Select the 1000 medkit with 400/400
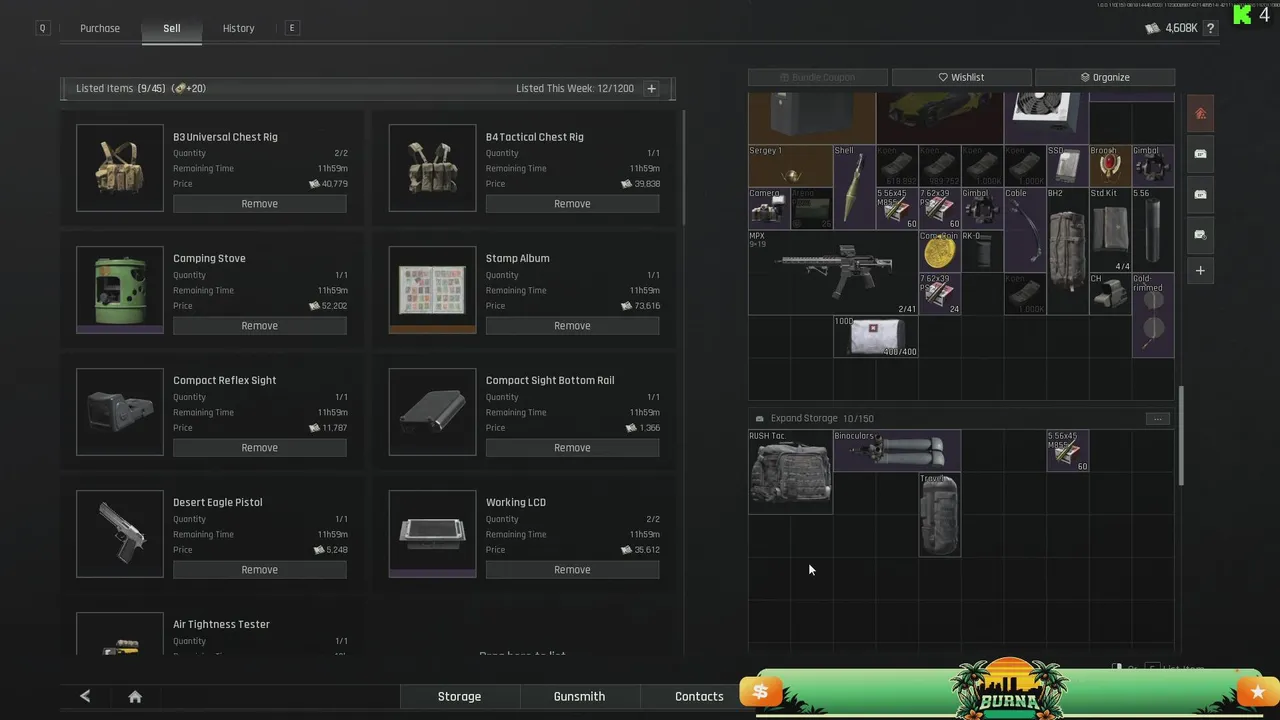Viewport: 1280px width, 720px height. (x=875, y=337)
